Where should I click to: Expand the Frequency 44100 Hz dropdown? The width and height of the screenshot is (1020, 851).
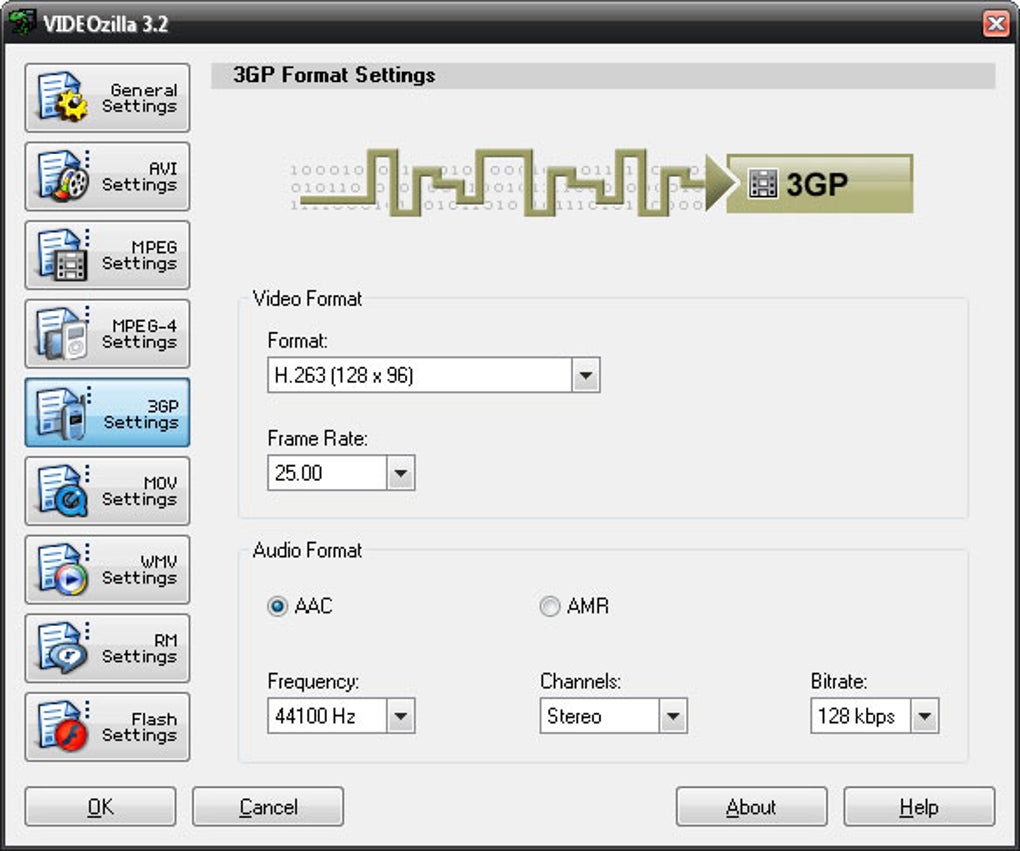[x=400, y=716]
